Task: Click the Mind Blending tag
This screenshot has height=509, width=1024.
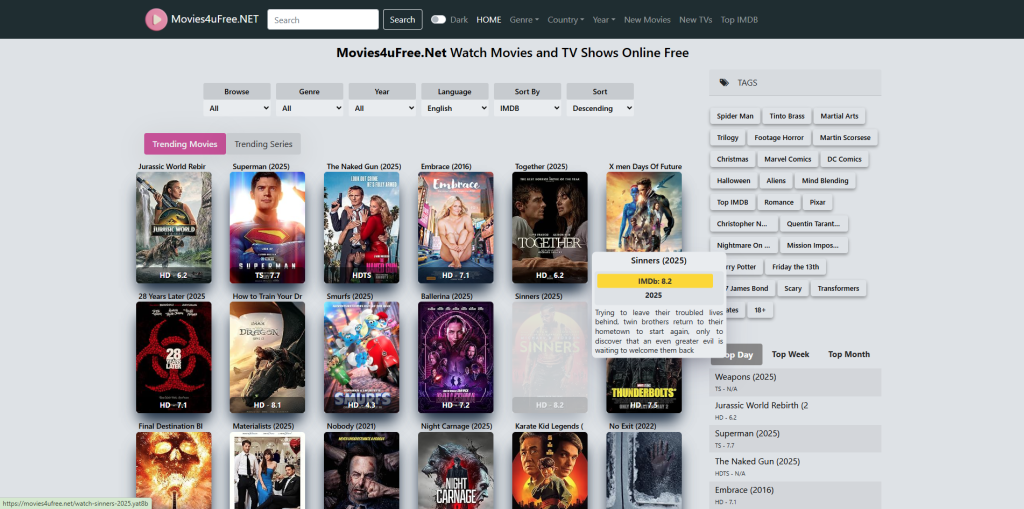Action: point(825,181)
